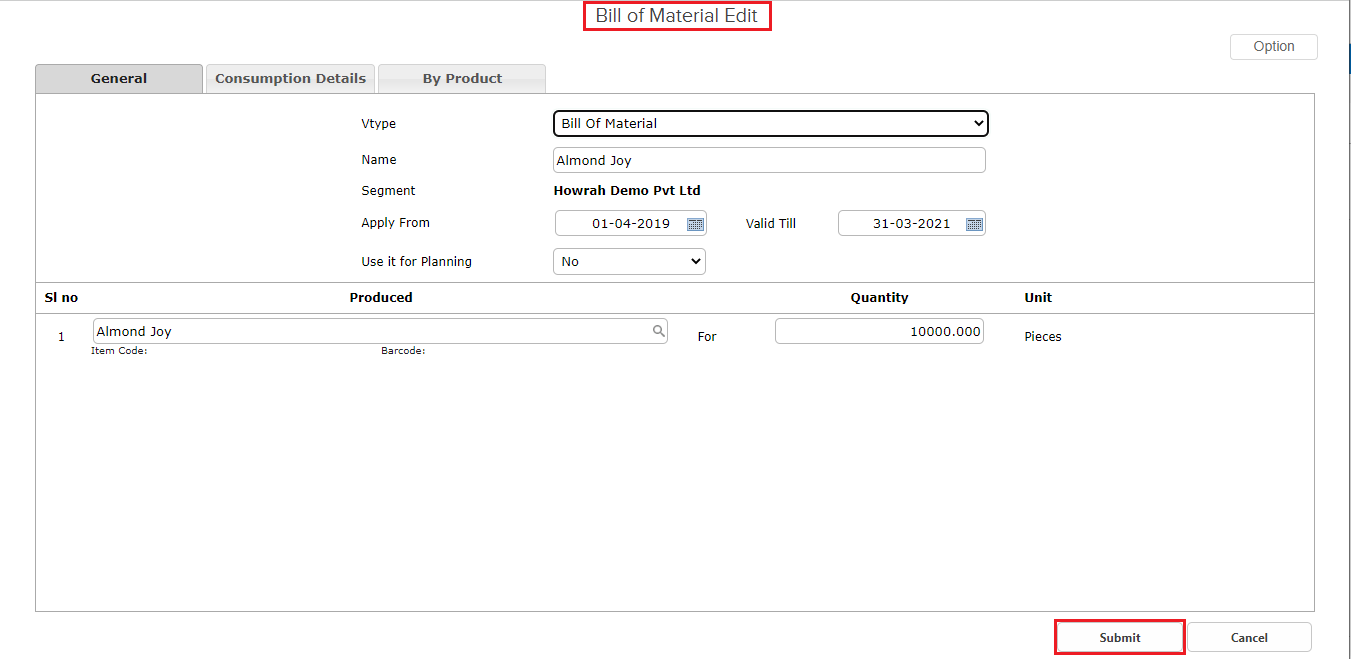Image resolution: width=1351 pixels, height=659 pixels.
Task: Click the Quantity column header
Action: point(879,298)
